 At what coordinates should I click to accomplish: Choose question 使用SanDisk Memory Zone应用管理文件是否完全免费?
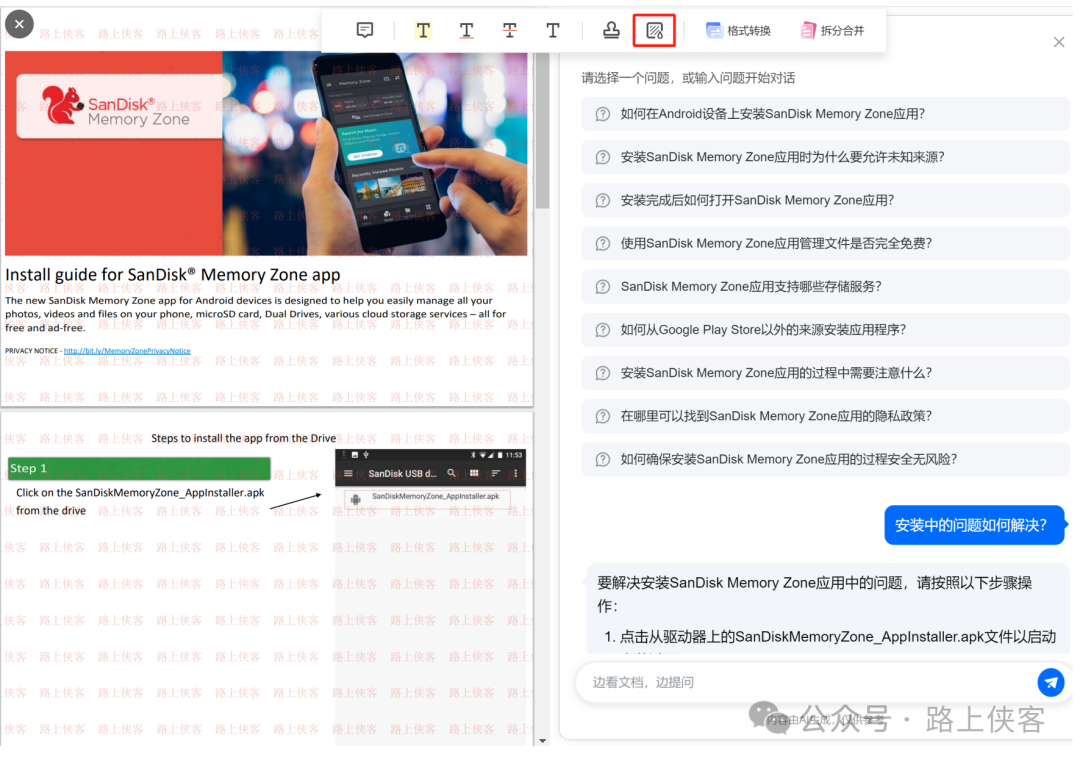click(824, 244)
